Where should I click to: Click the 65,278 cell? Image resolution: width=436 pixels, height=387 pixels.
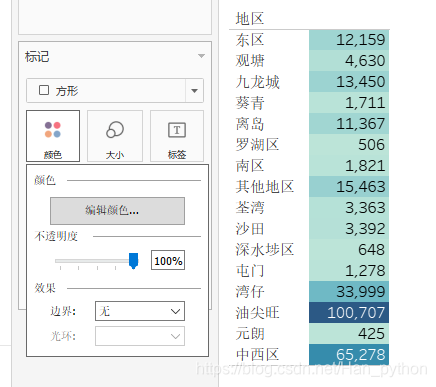(x=349, y=355)
